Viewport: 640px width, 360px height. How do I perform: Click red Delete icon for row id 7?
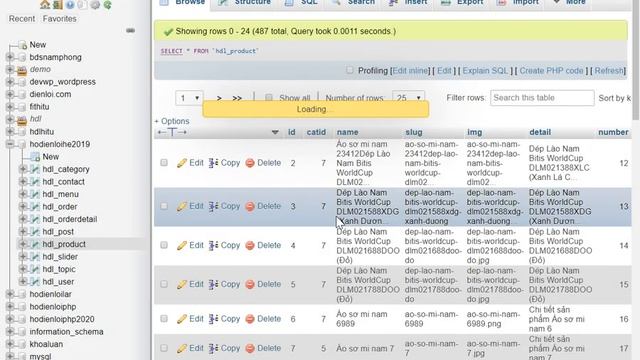(250, 349)
